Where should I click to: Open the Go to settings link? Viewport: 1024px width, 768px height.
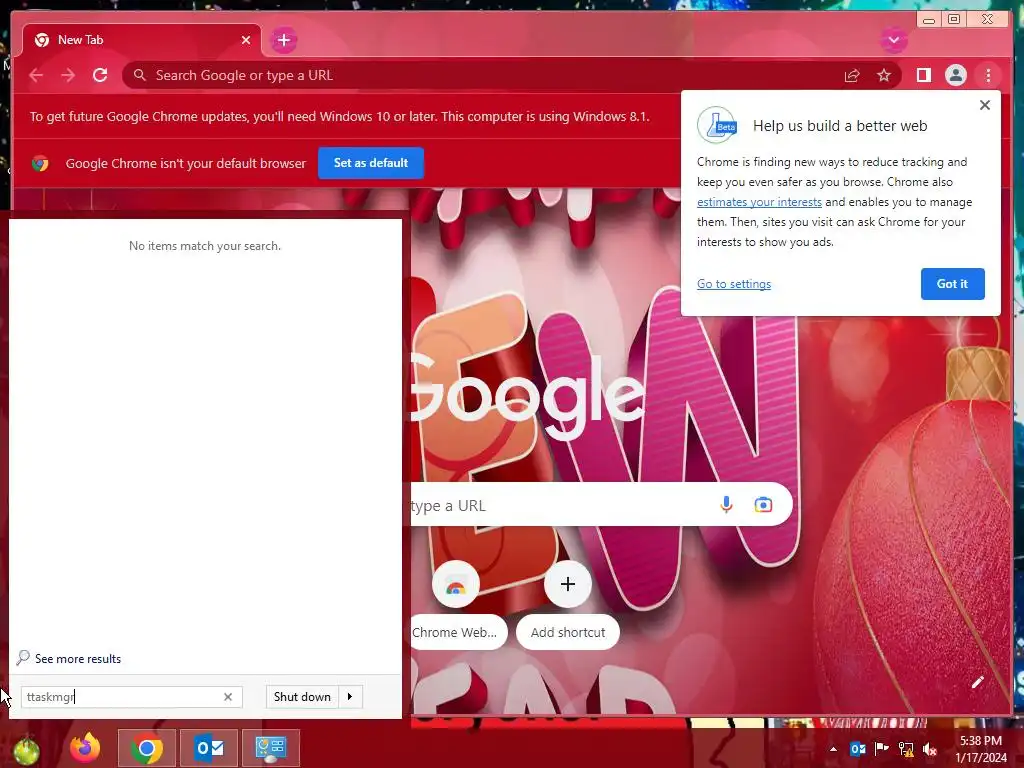(x=734, y=284)
